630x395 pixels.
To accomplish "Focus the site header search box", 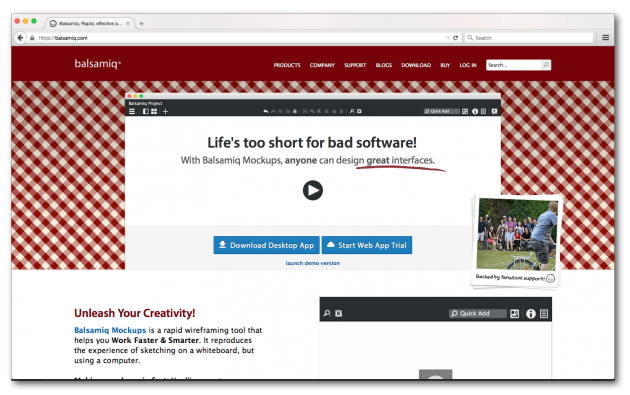I will [513, 65].
